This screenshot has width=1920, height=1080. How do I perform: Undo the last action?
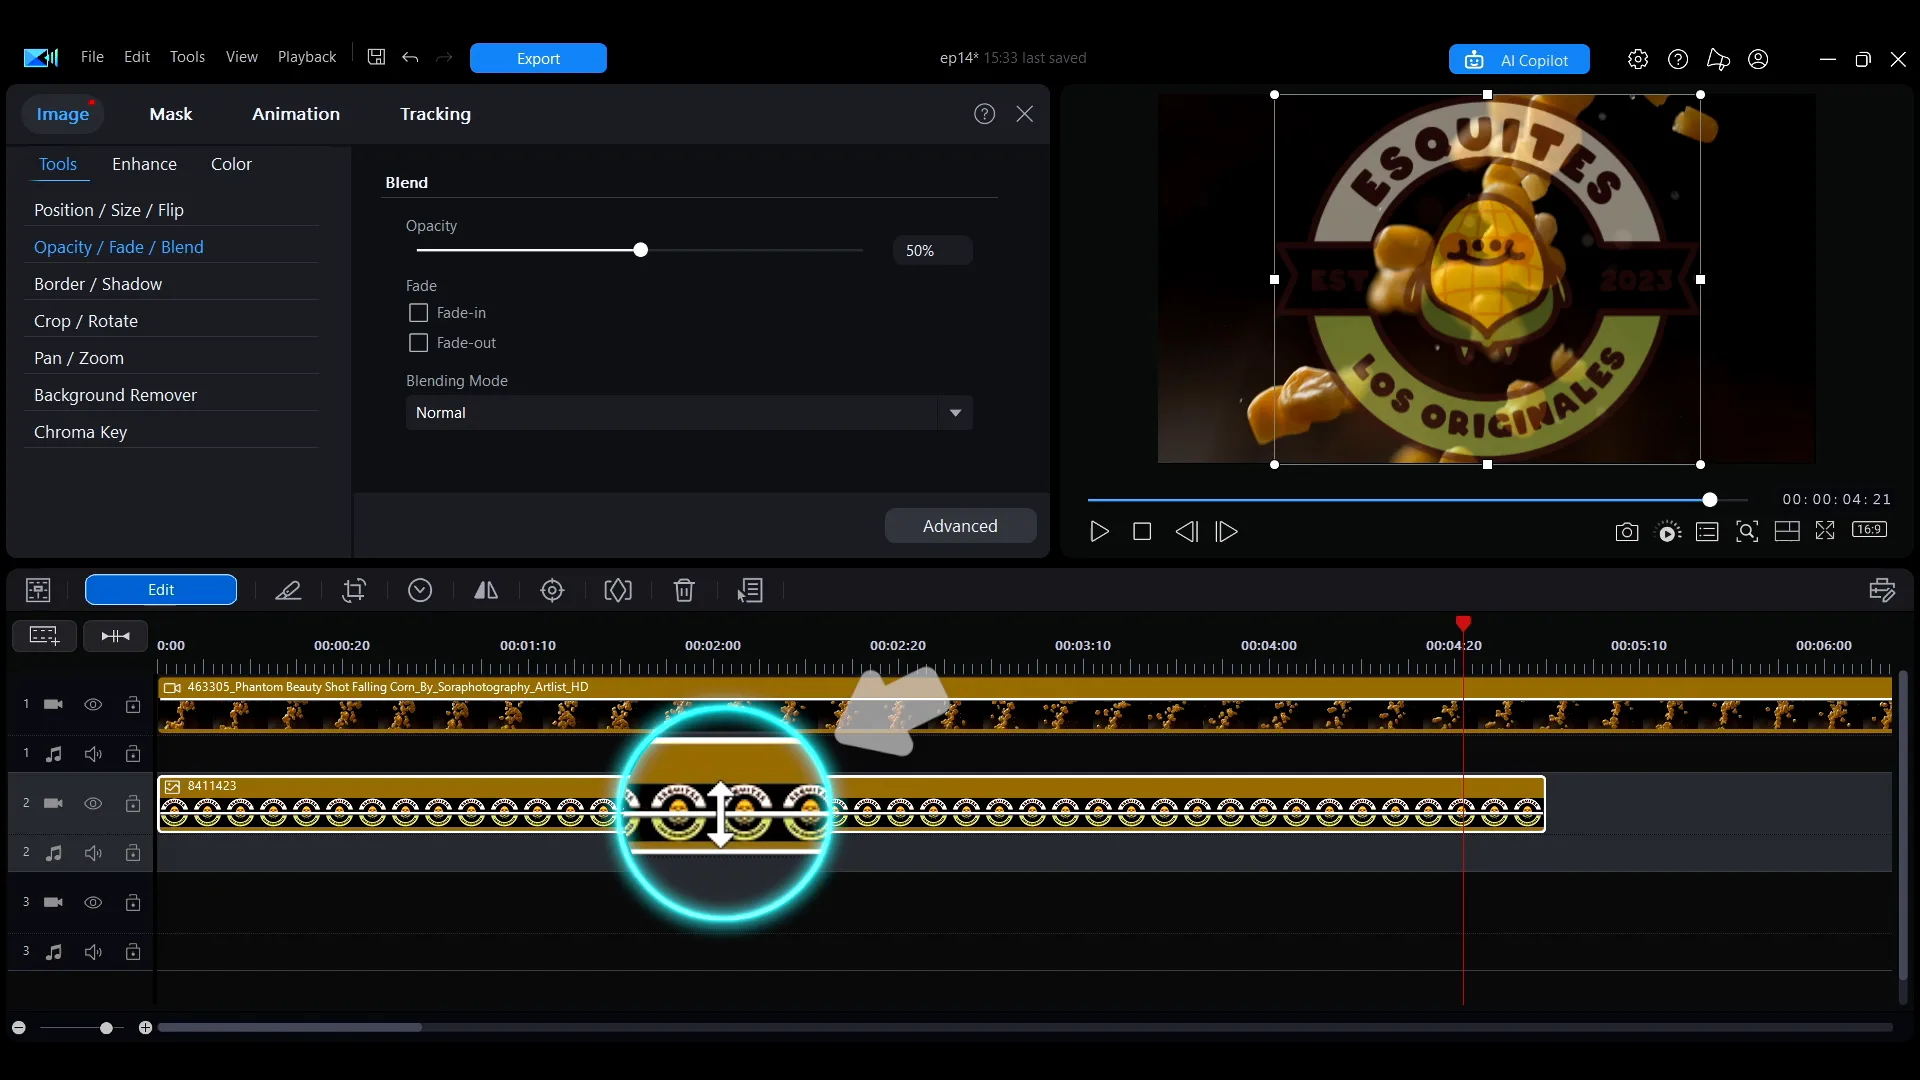tap(410, 57)
